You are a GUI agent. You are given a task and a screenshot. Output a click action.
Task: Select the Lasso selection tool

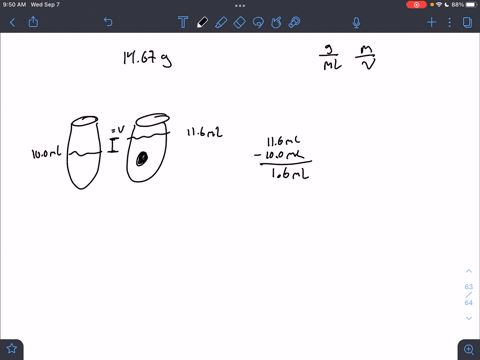pos(258,22)
